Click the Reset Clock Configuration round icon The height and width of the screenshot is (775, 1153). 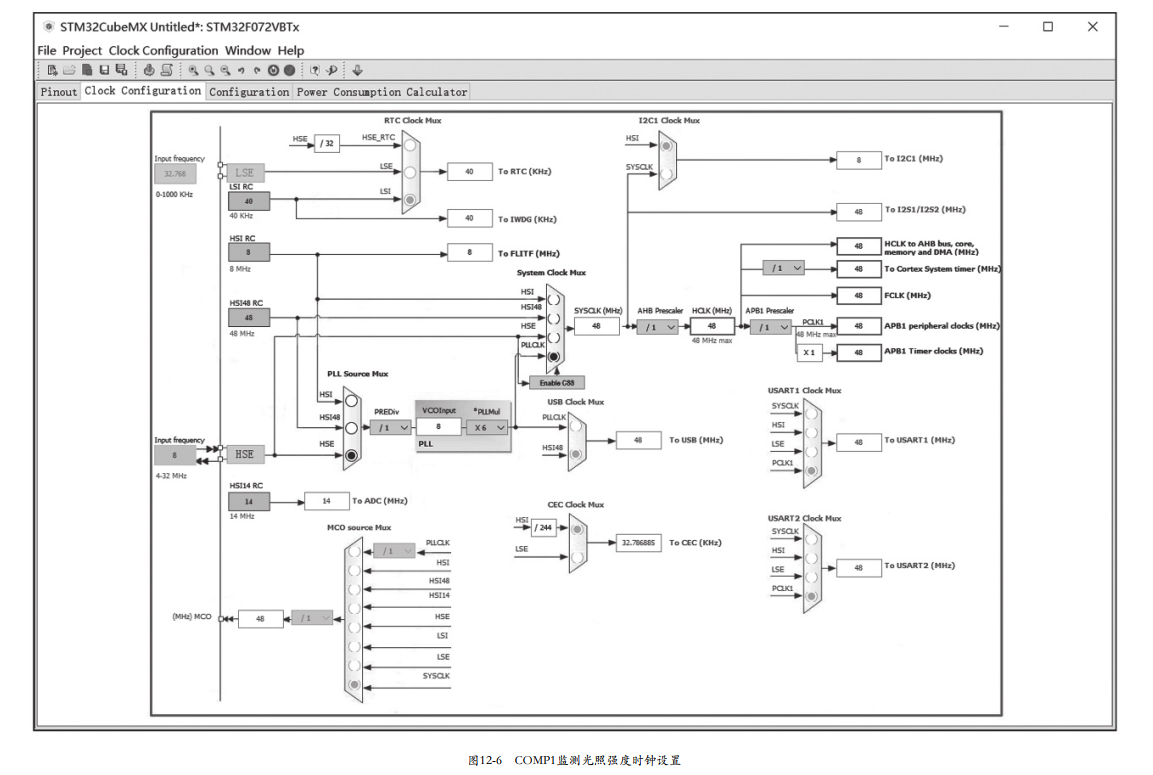pyautogui.click(x=273, y=71)
